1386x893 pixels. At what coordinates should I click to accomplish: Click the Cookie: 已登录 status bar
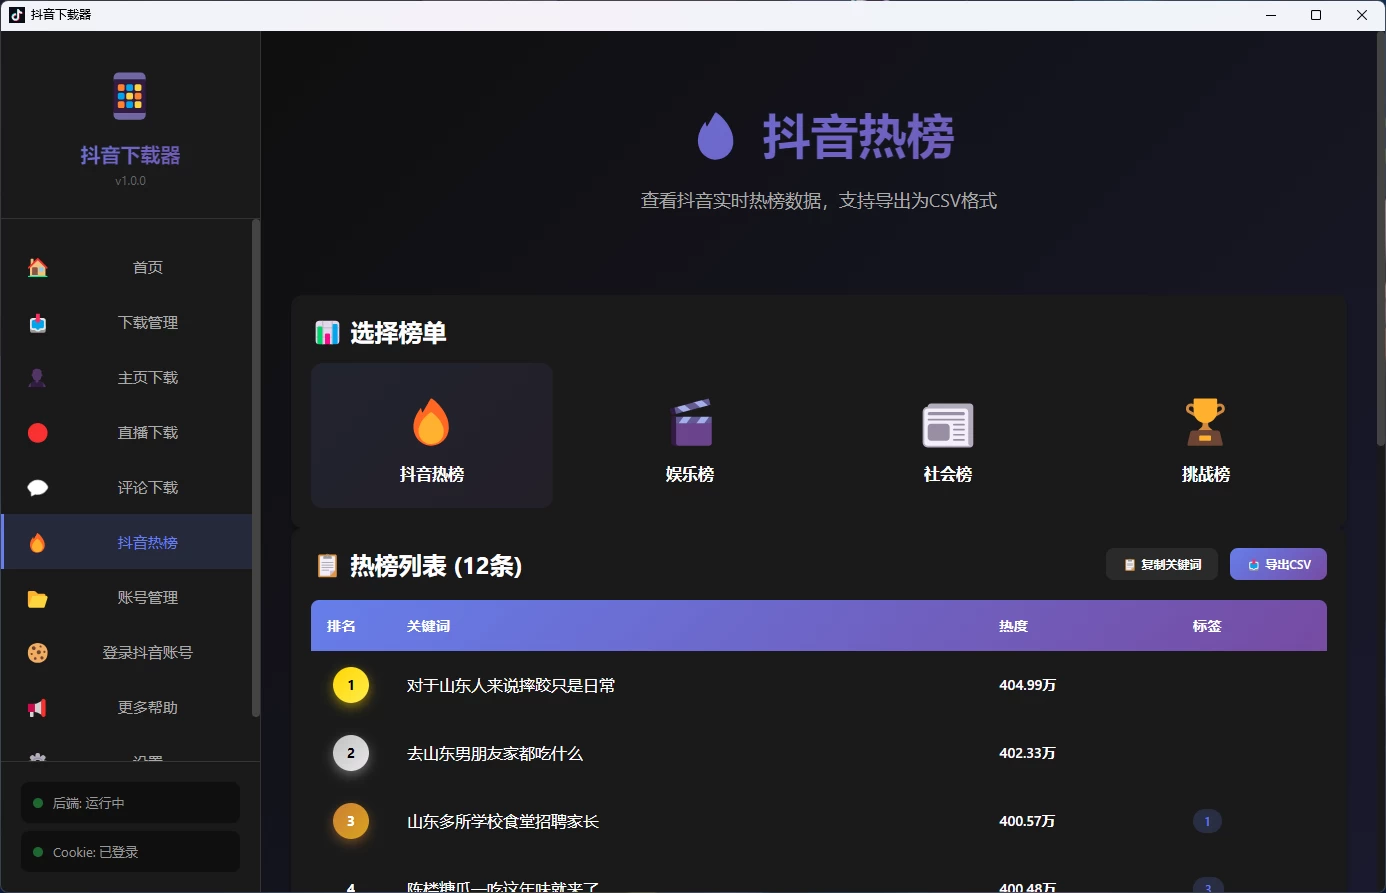click(129, 851)
